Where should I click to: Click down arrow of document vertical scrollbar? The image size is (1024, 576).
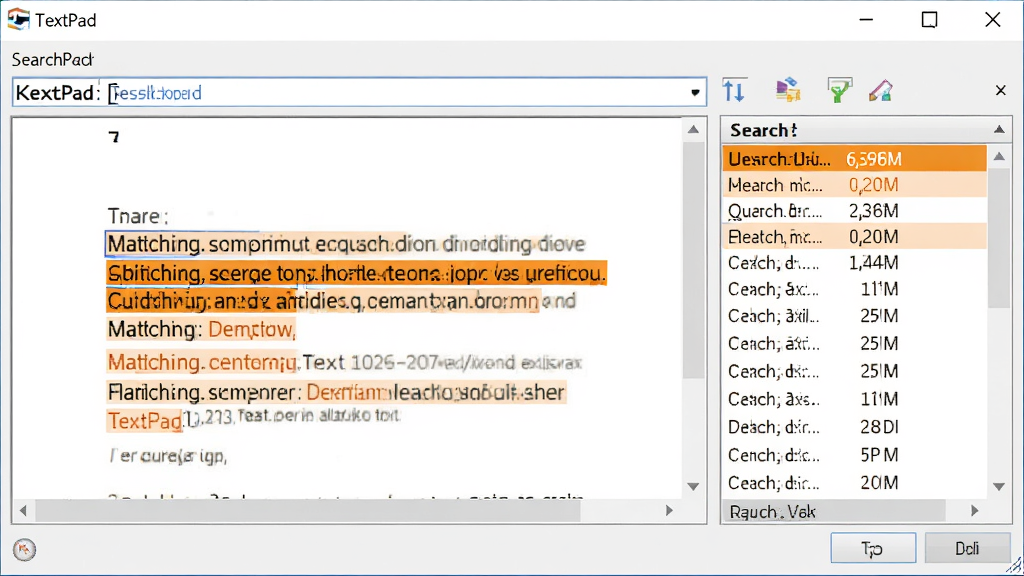pos(694,487)
